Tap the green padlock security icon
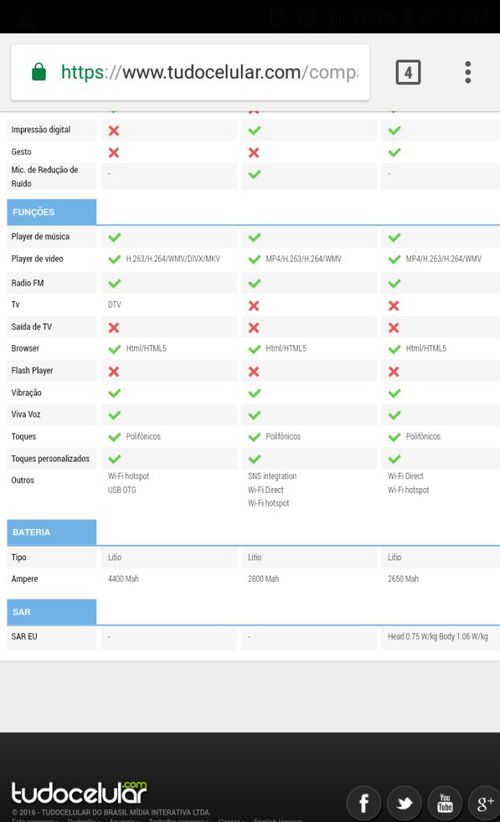This screenshot has height=822, width=500. 39,72
